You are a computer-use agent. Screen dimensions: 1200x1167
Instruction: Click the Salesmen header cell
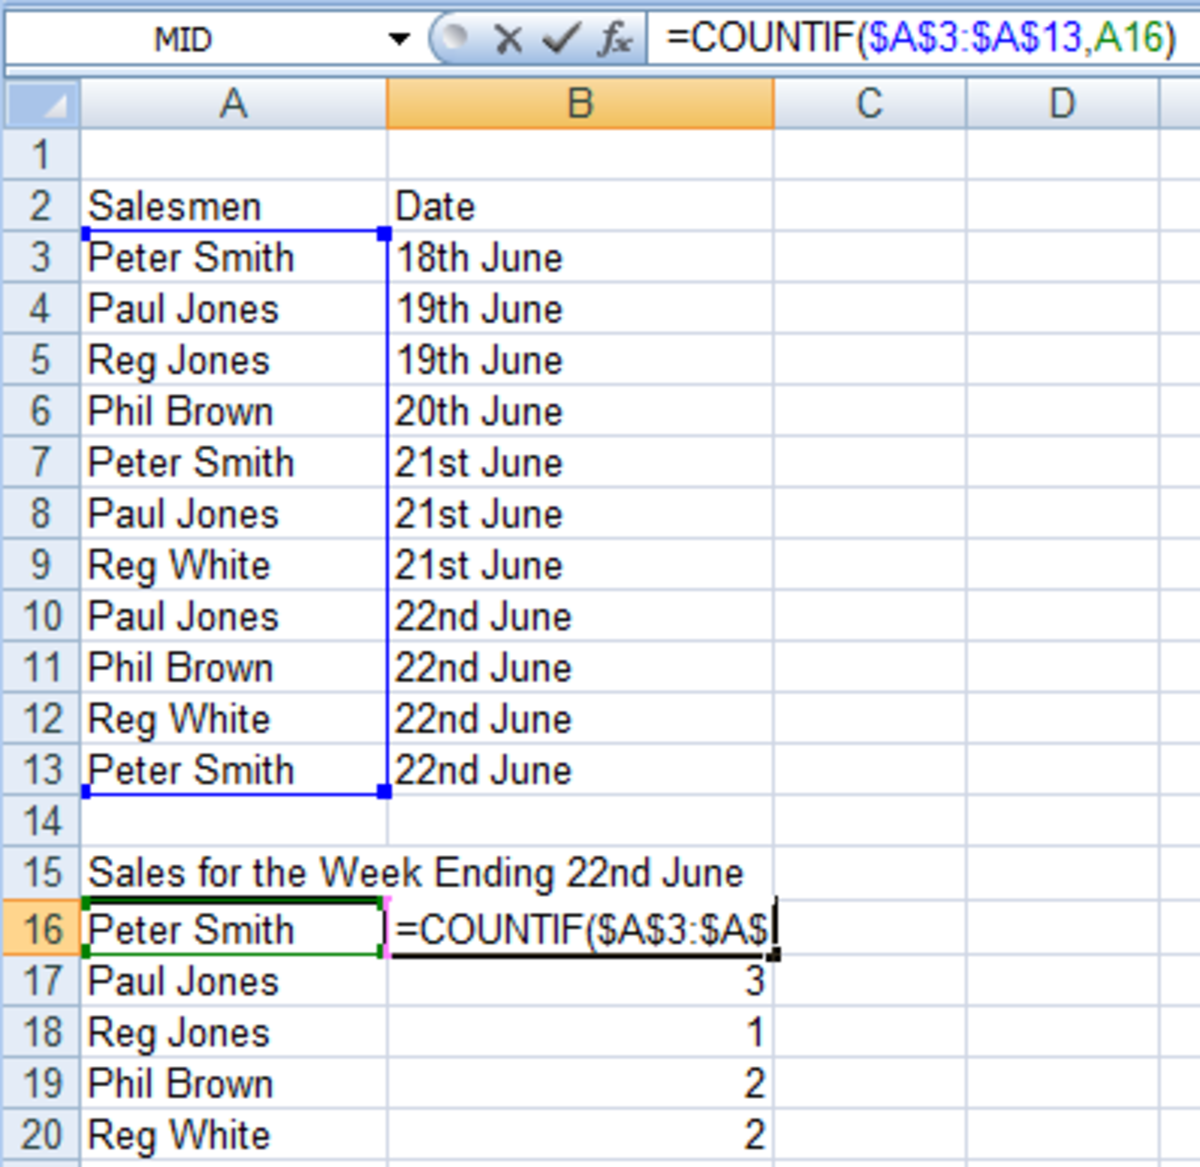click(233, 206)
